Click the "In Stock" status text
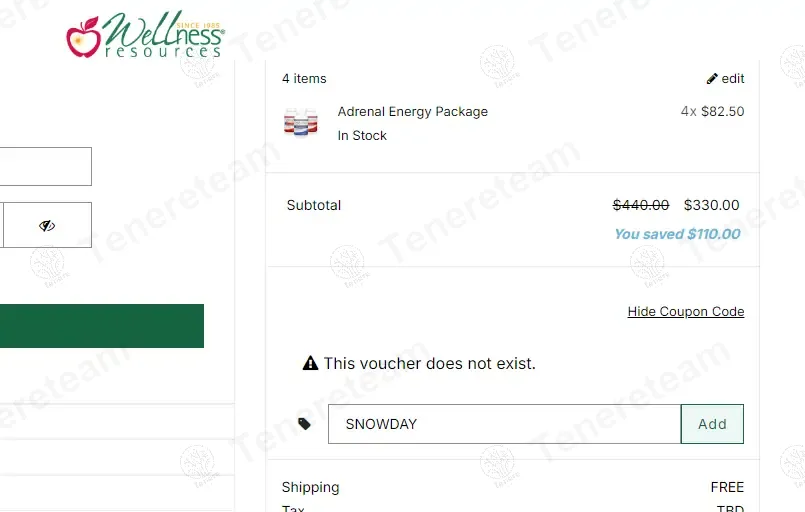 362,135
